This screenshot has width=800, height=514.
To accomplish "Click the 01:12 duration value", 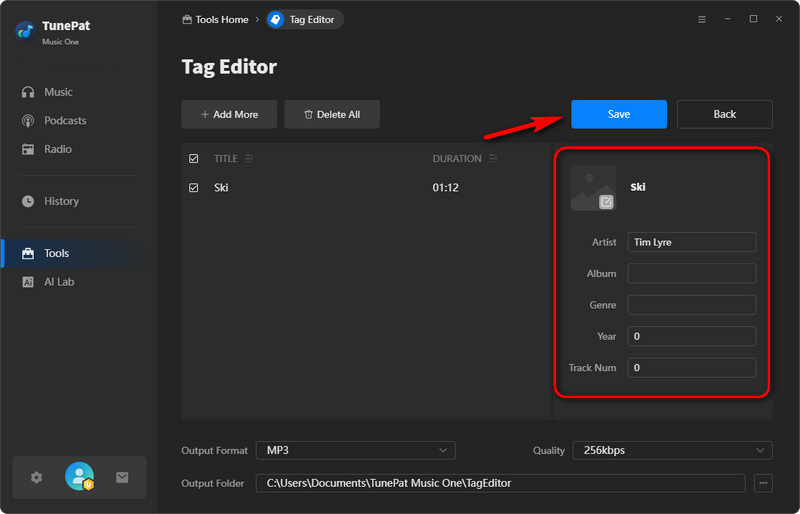I will tap(445, 188).
